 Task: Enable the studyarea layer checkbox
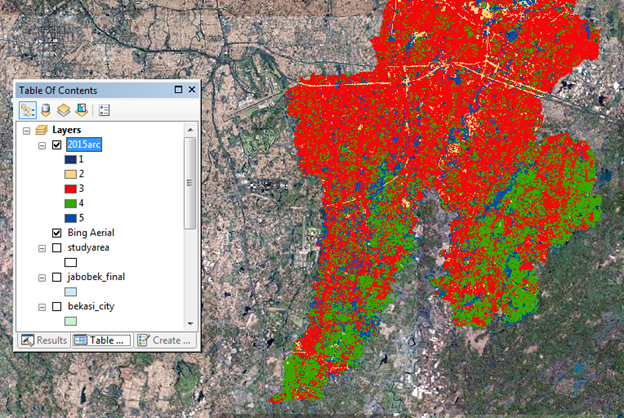(x=57, y=247)
